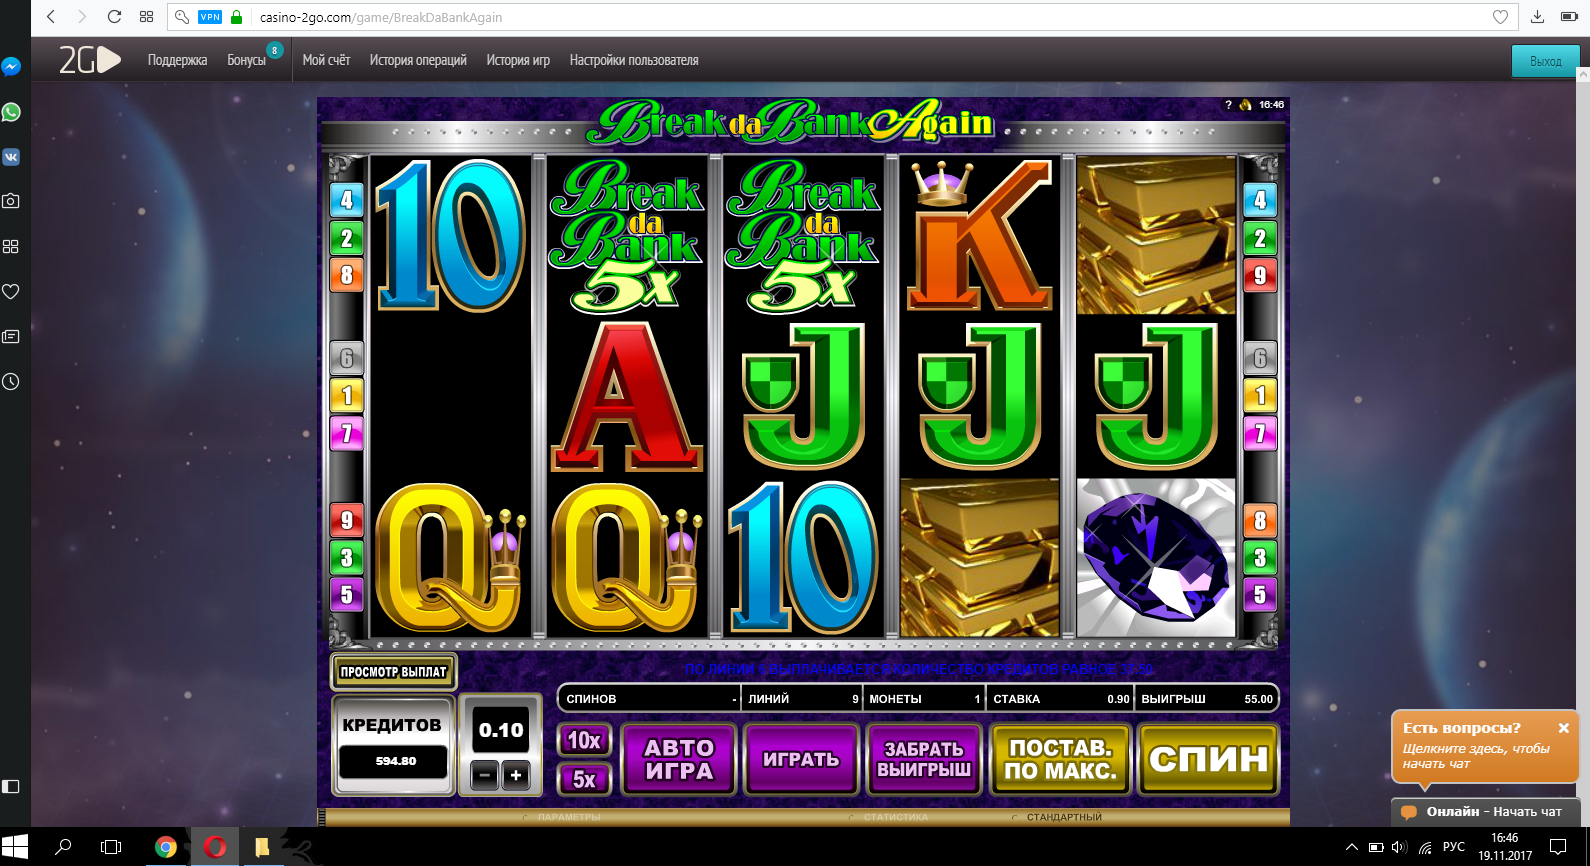The width and height of the screenshot is (1590, 866).
Task: Click the bookmark heart in address bar
Action: [1500, 17]
